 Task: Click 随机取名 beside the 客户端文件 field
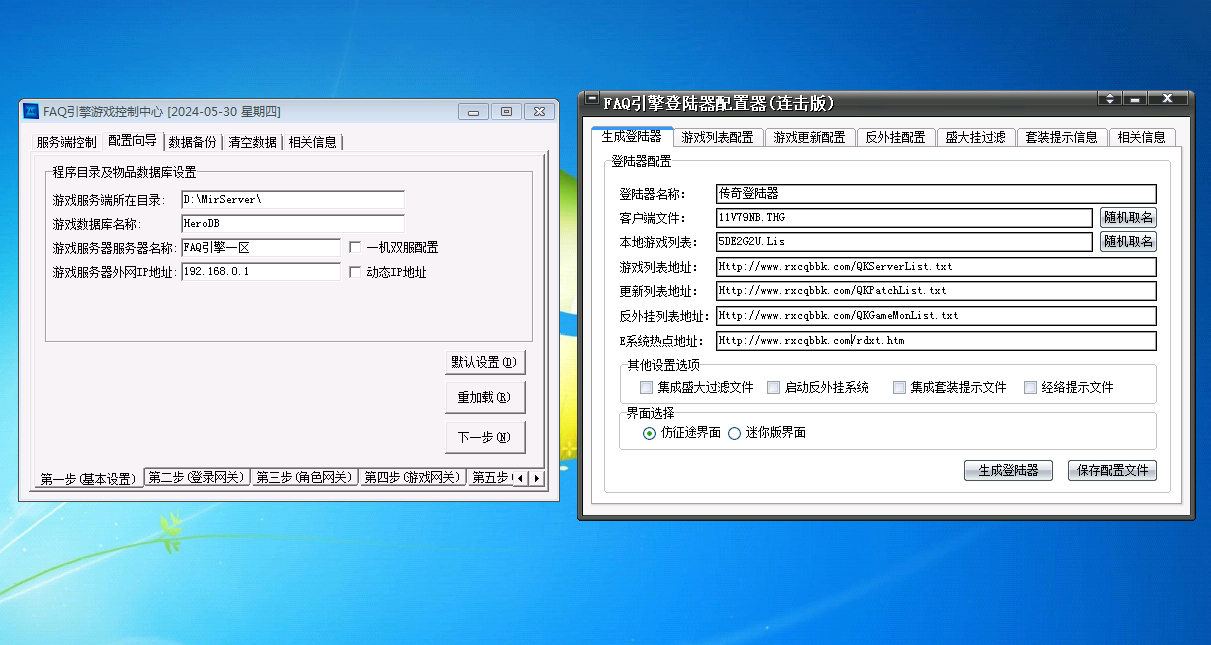coord(1128,217)
